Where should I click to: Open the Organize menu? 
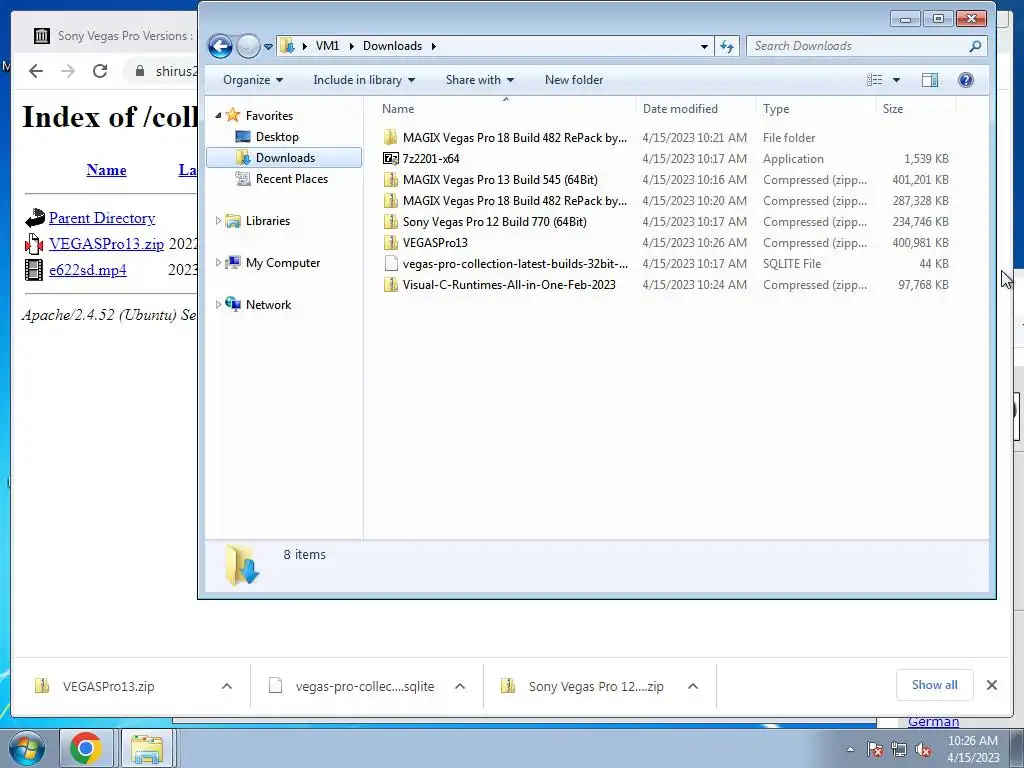tap(253, 80)
